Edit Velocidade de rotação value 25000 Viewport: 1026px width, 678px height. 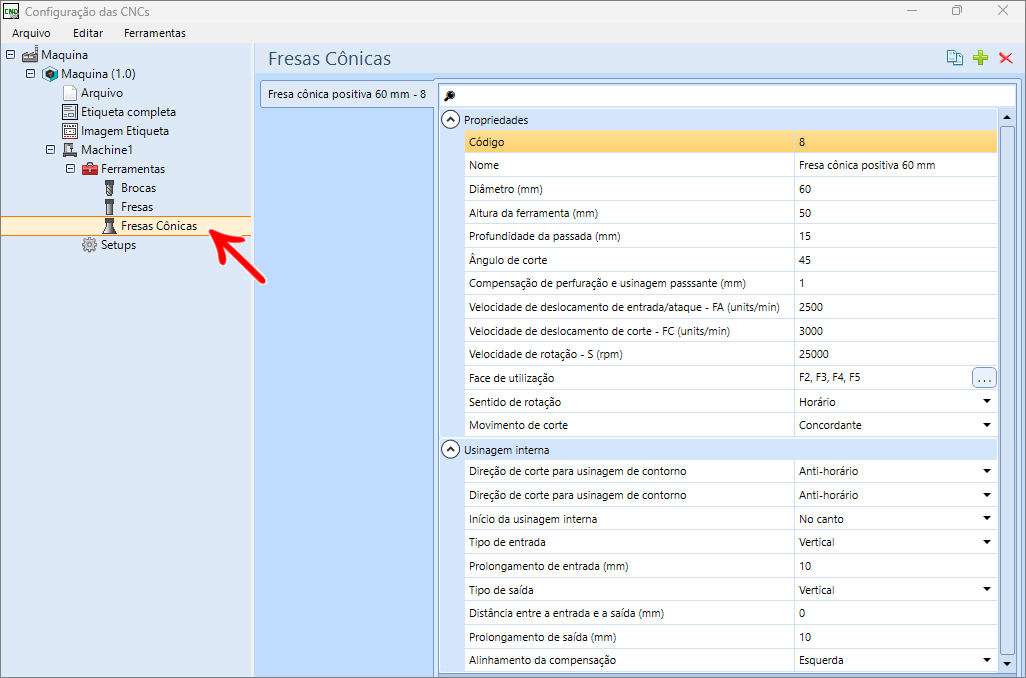point(895,354)
